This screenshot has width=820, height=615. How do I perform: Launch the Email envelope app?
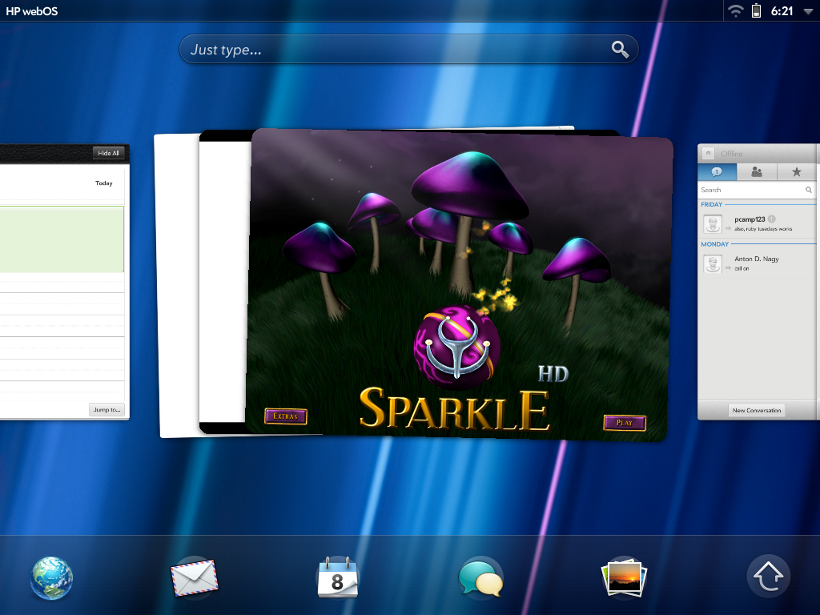(x=194, y=578)
